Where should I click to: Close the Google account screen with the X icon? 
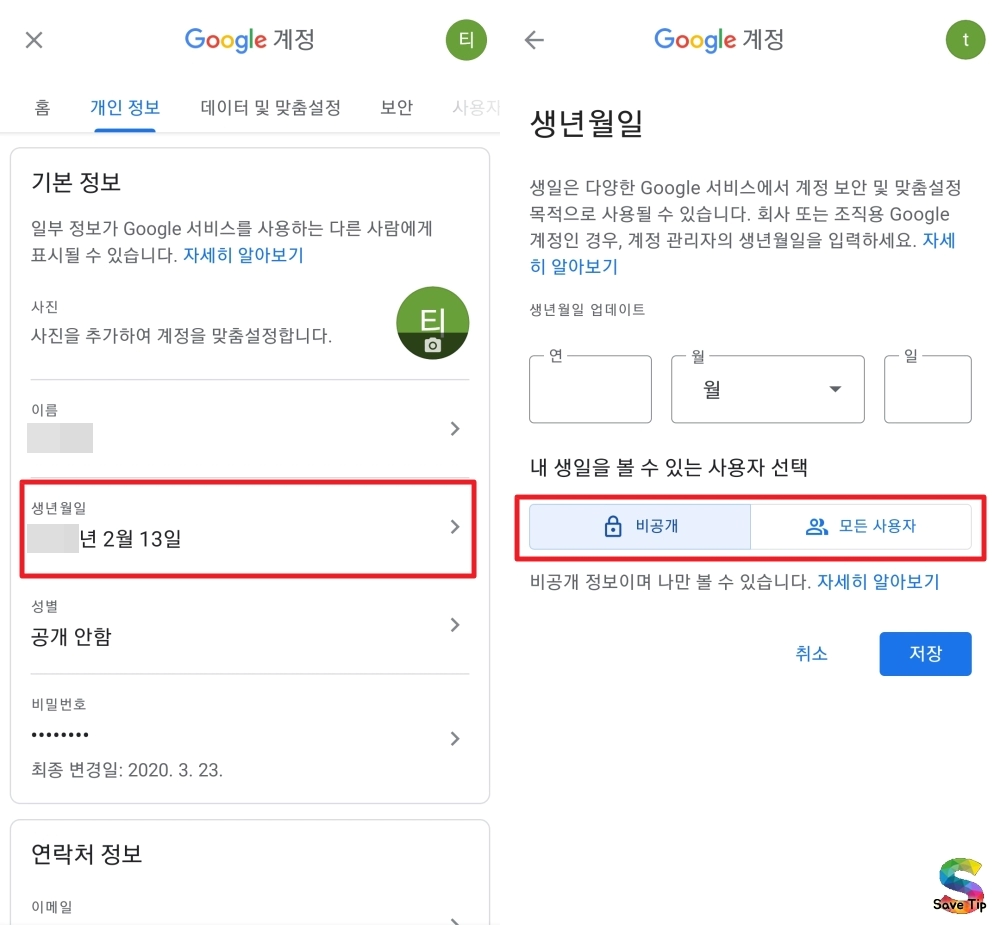(x=34, y=40)
